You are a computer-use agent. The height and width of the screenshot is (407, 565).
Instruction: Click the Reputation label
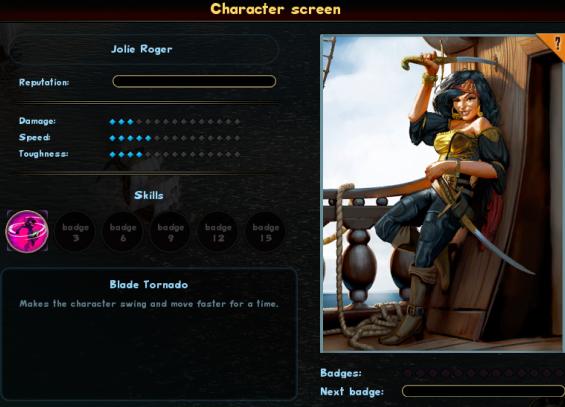(x=44, y=82)
